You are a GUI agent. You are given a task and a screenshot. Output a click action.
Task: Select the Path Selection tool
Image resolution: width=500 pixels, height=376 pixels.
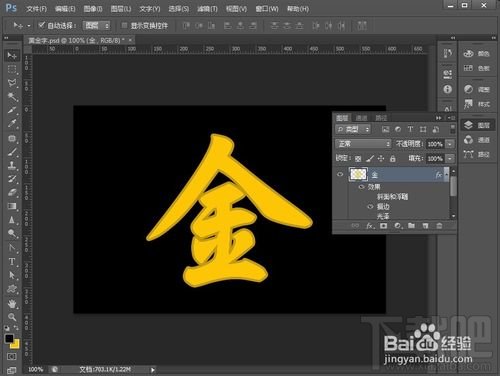click(12, 275)
